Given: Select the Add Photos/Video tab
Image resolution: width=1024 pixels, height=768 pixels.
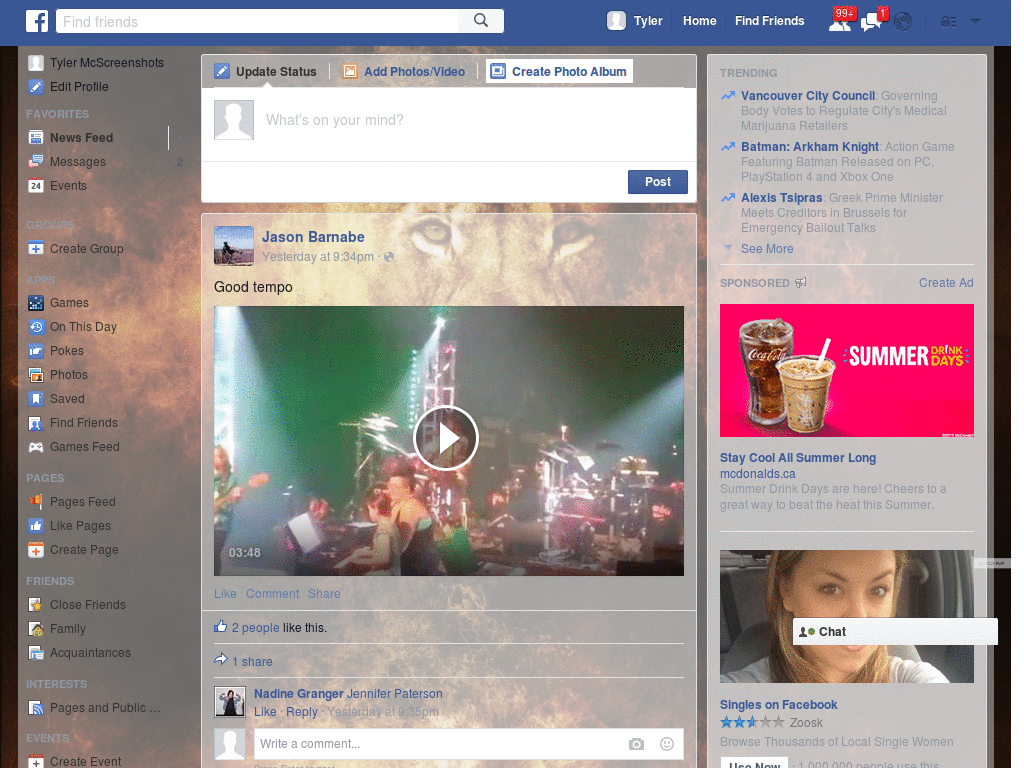Looking at the screenshot, I should coord(404,71).
